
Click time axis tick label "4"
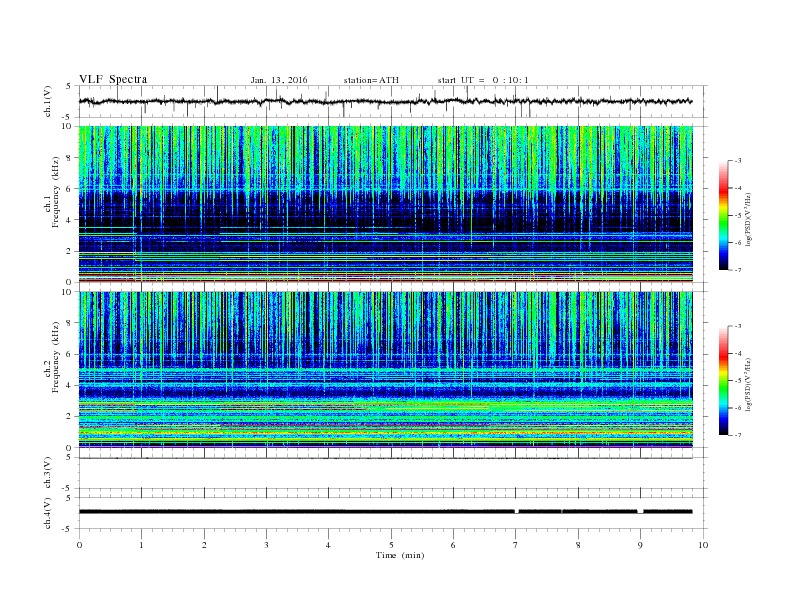coord(328,545)
